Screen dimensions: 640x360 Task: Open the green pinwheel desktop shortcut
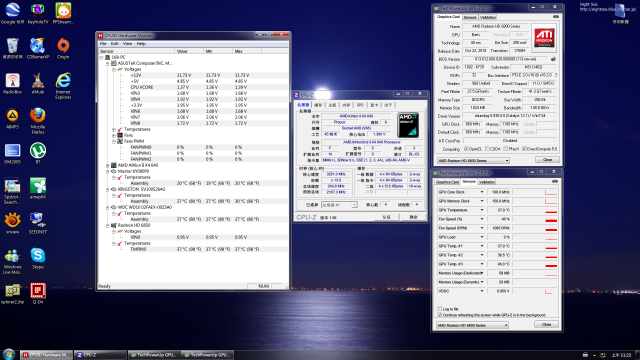[x=38, y=189]
